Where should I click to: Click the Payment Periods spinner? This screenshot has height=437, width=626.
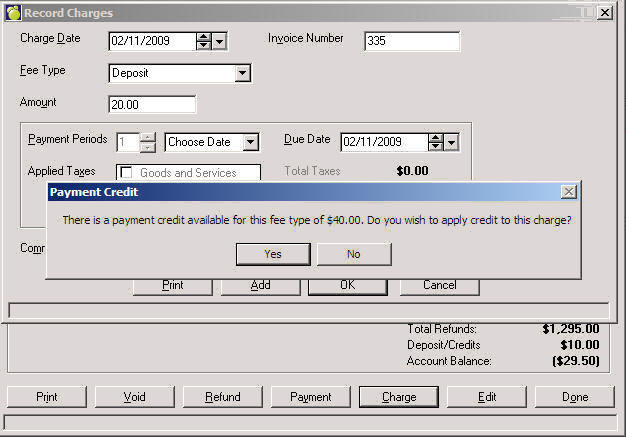[x=148, y=142]
